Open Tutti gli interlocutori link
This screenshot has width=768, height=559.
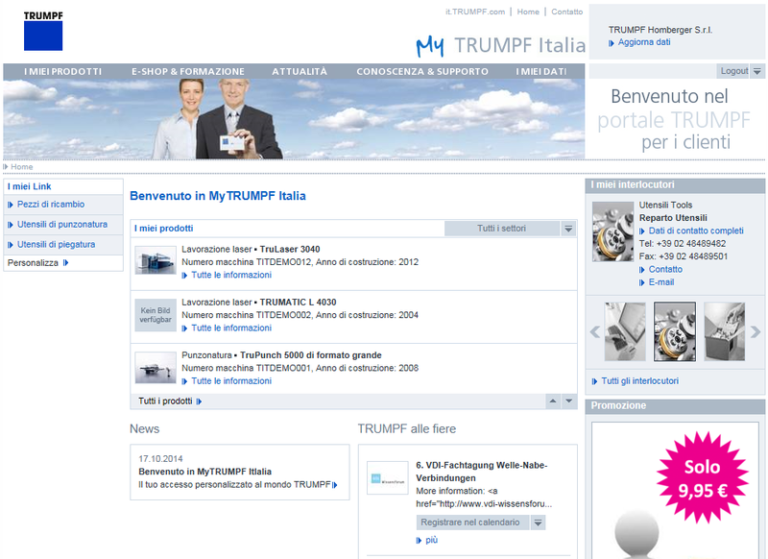point(640,381)
